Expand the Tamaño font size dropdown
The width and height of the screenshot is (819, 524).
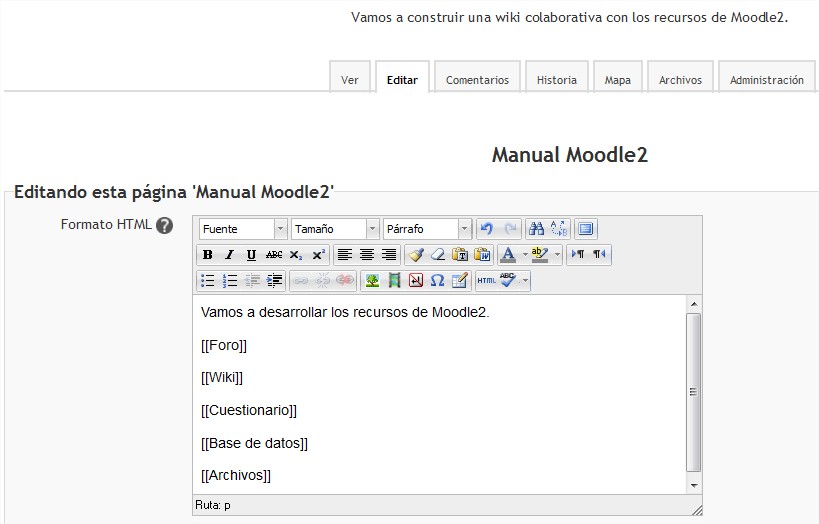pyautogui.click(x=335, y=229)
